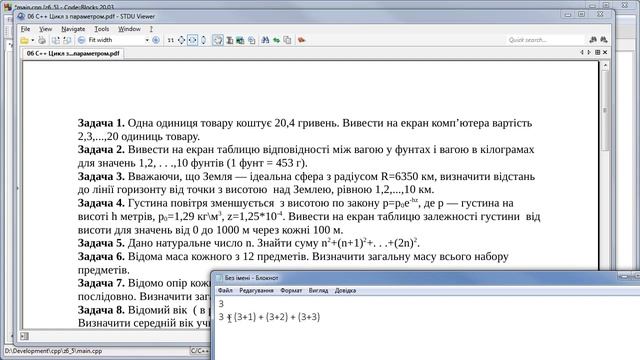Toggle the navigation panel icon at bottom-left

click(24, 336)
